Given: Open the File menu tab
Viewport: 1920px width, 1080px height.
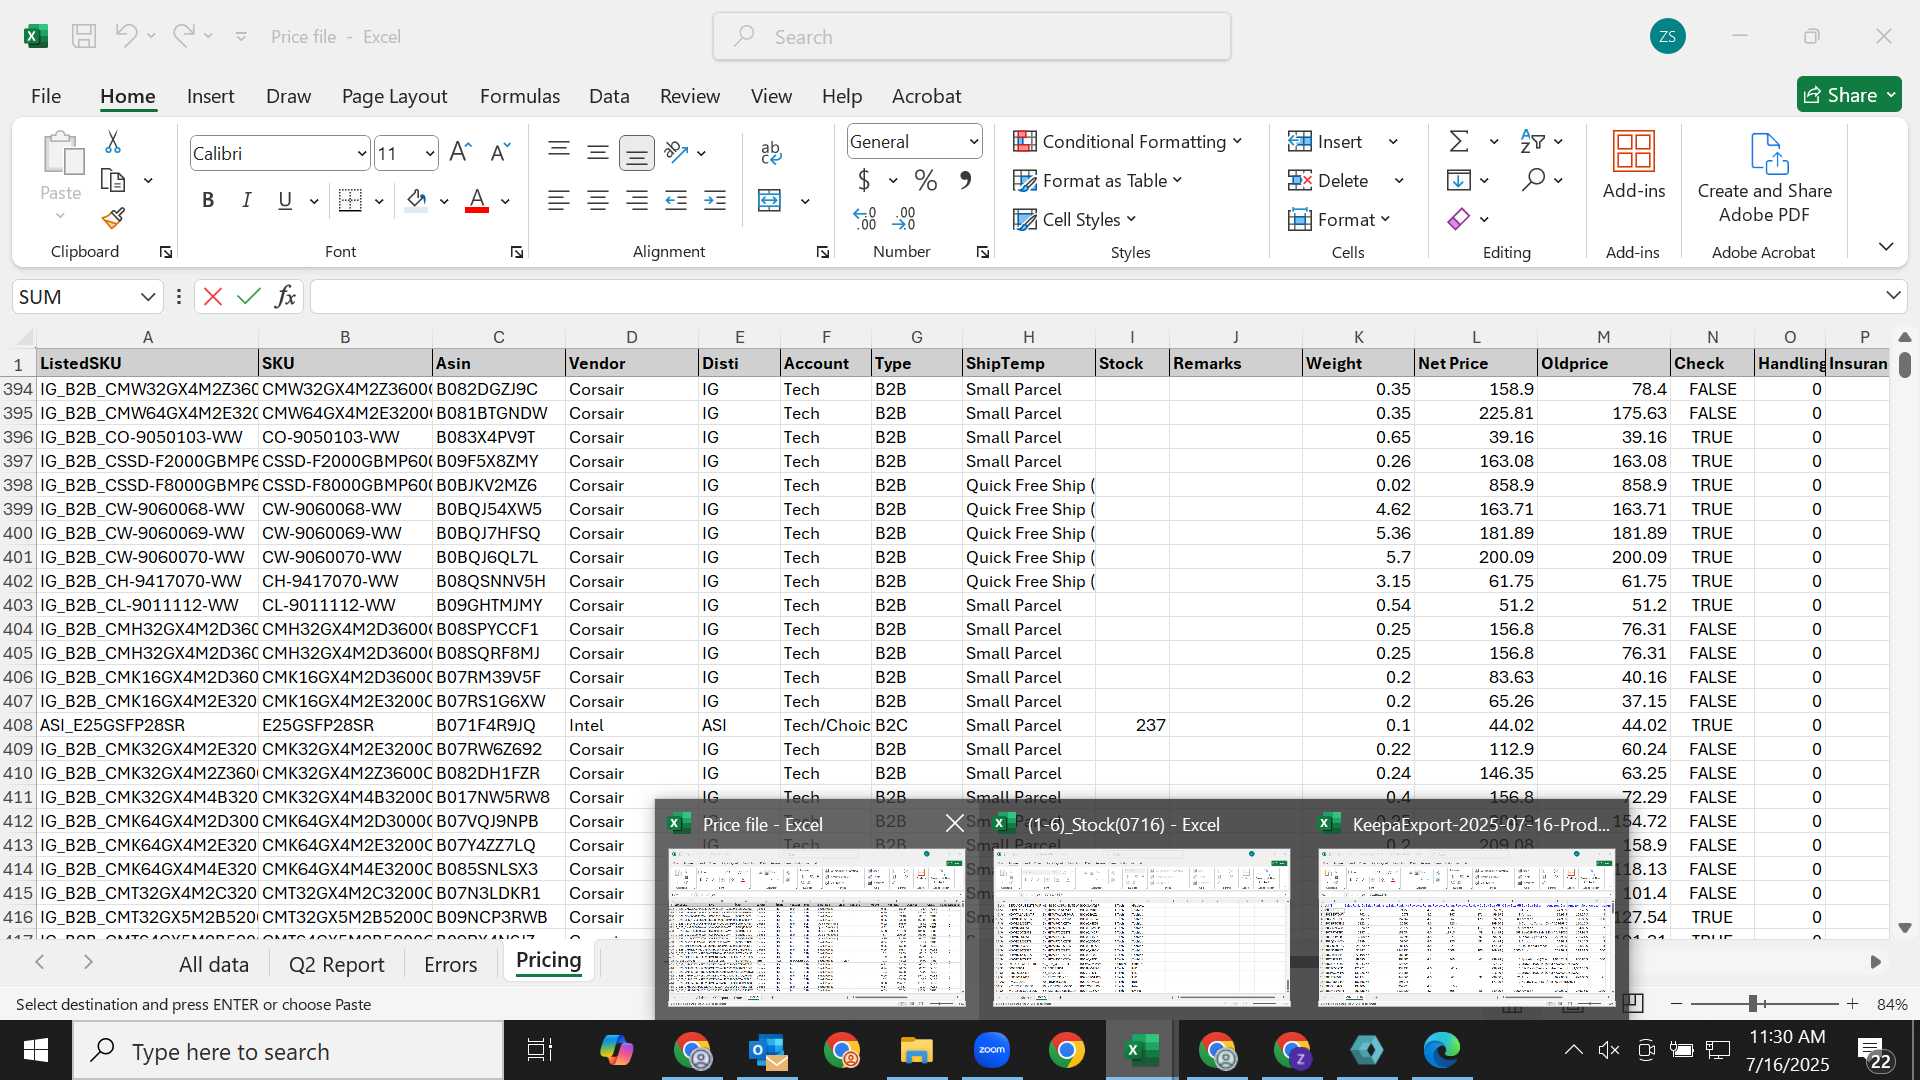Looking at the screenshot, I should (46, 96).
